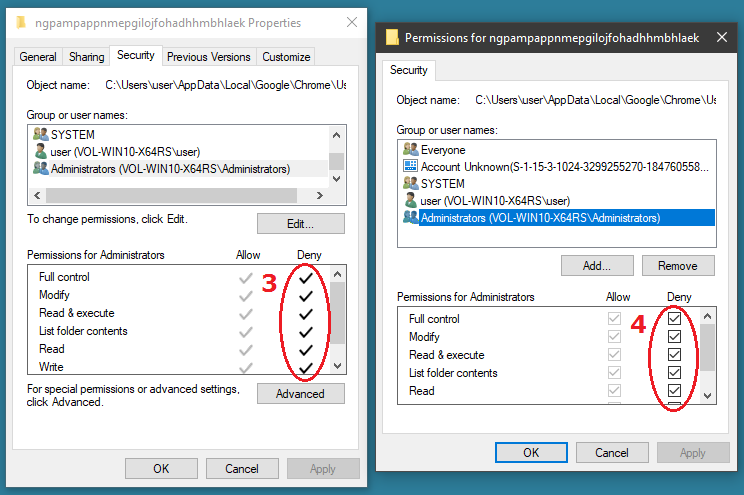
Task: Toggle Allow checkbox for Full control
Action: [614, 318]
